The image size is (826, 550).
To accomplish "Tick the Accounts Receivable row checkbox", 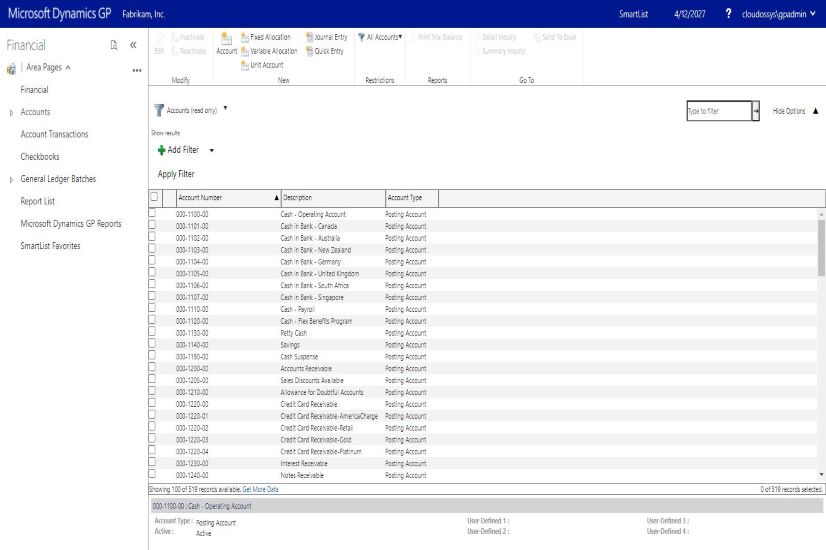I will (152, 367).
